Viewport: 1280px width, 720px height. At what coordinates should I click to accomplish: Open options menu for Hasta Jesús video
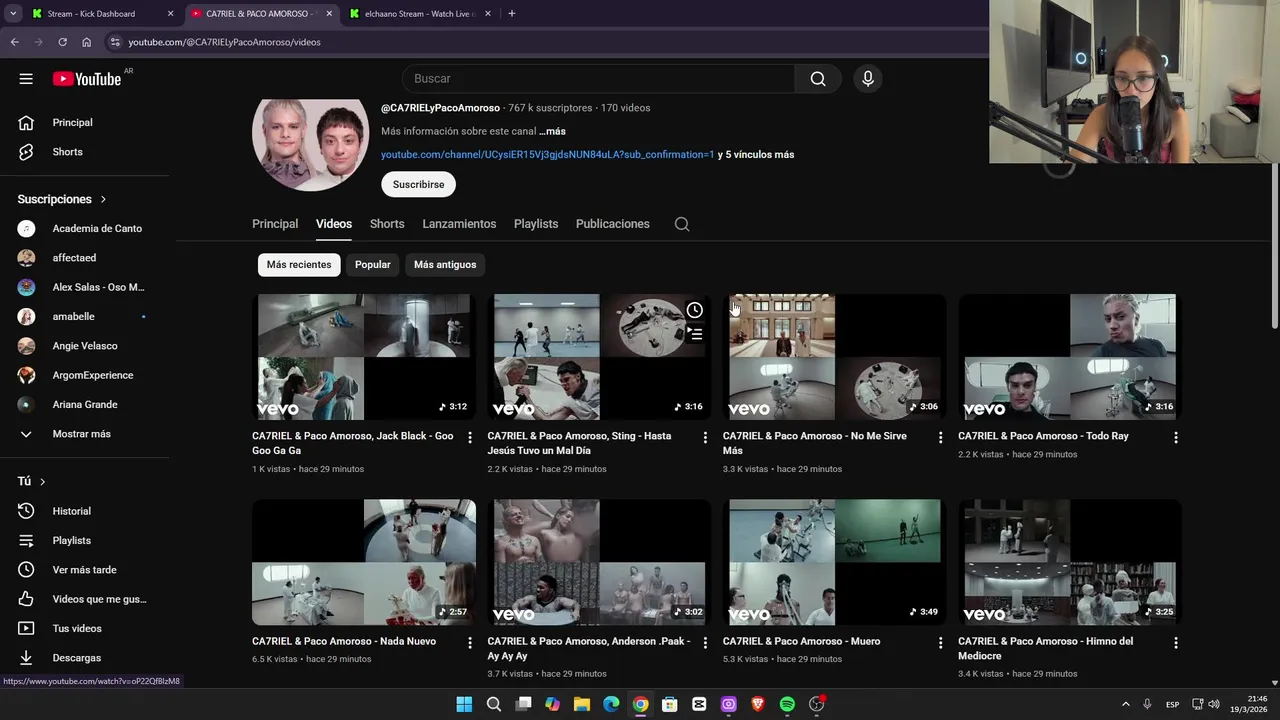click(x=705, y=437)
